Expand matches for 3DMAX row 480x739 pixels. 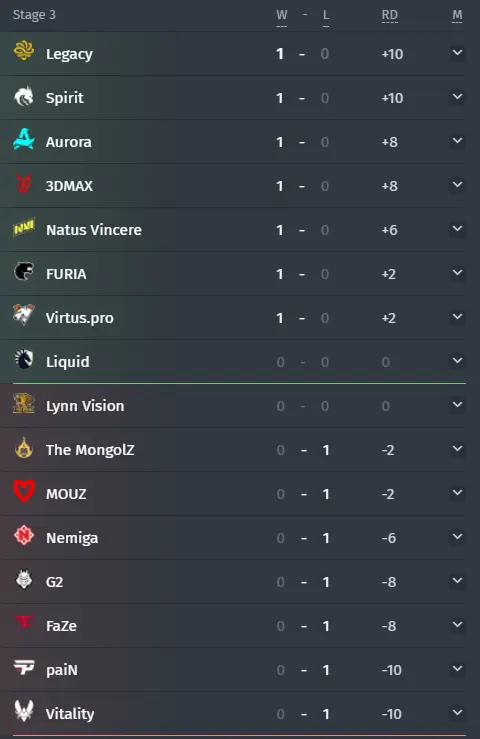pyautogui.click(x=457, y=185)
